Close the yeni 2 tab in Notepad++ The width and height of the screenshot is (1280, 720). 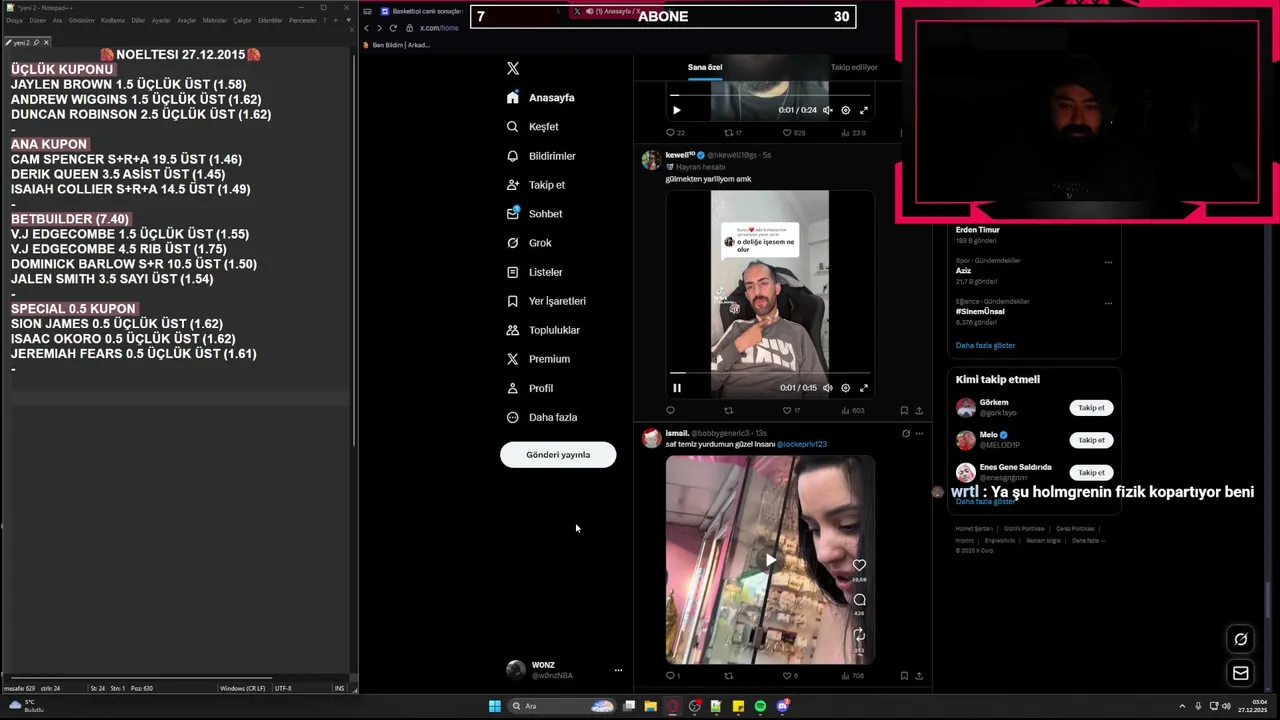pos(46,42)
